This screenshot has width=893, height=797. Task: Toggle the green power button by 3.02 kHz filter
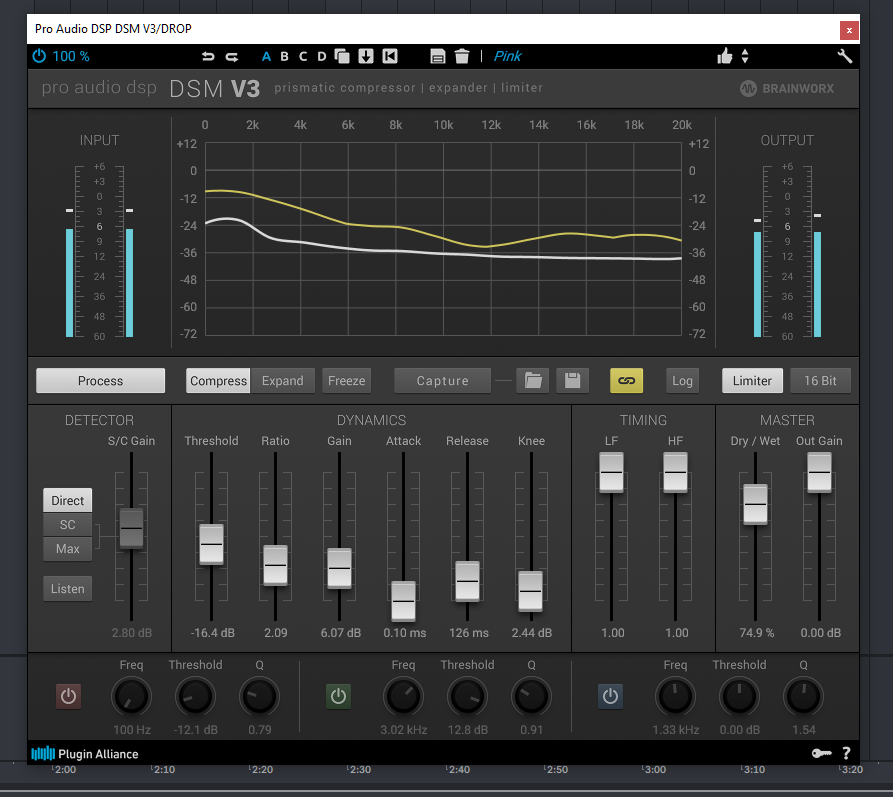click(338, 696)
